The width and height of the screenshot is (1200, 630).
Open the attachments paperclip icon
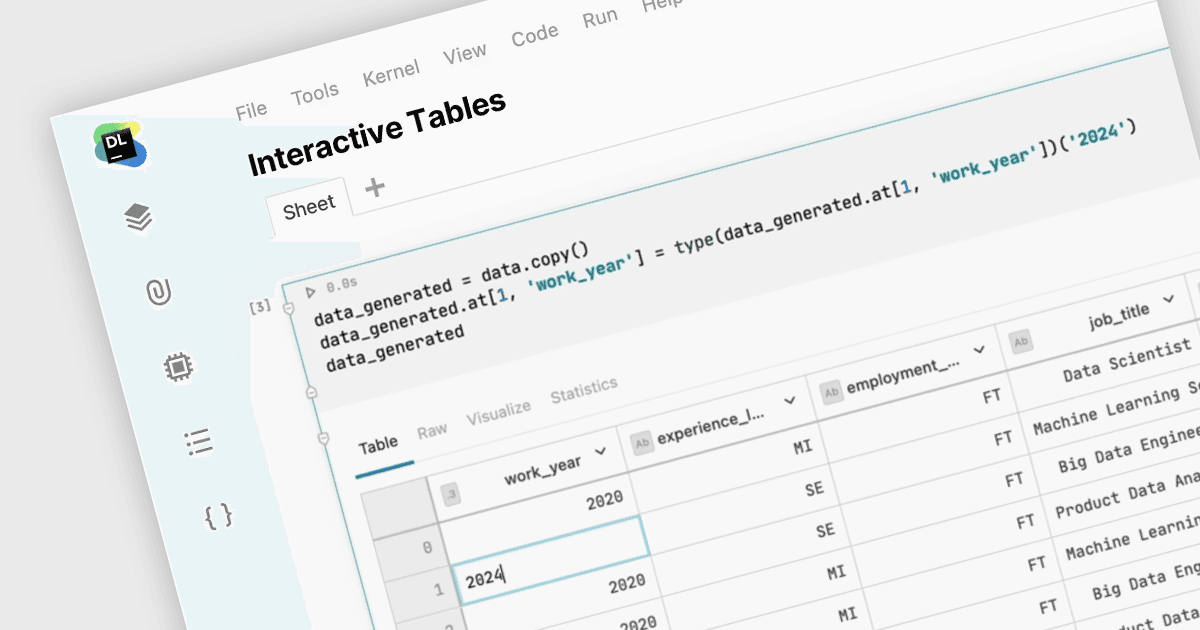click(x=157, y=293)
